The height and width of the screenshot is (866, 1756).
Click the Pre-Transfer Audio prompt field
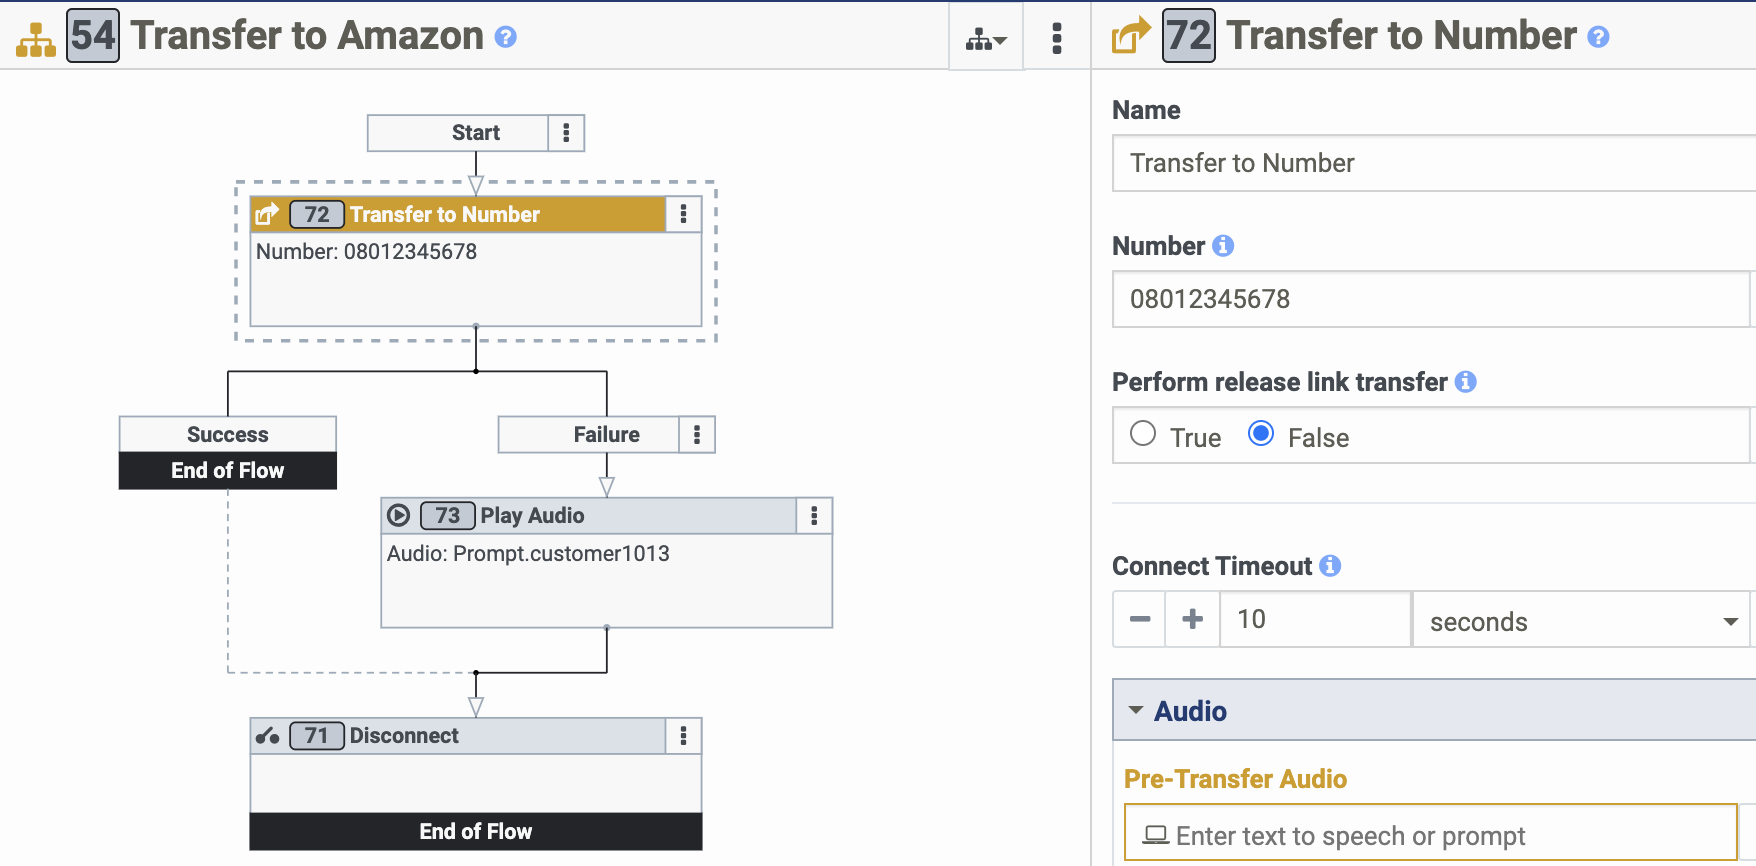1430,834
